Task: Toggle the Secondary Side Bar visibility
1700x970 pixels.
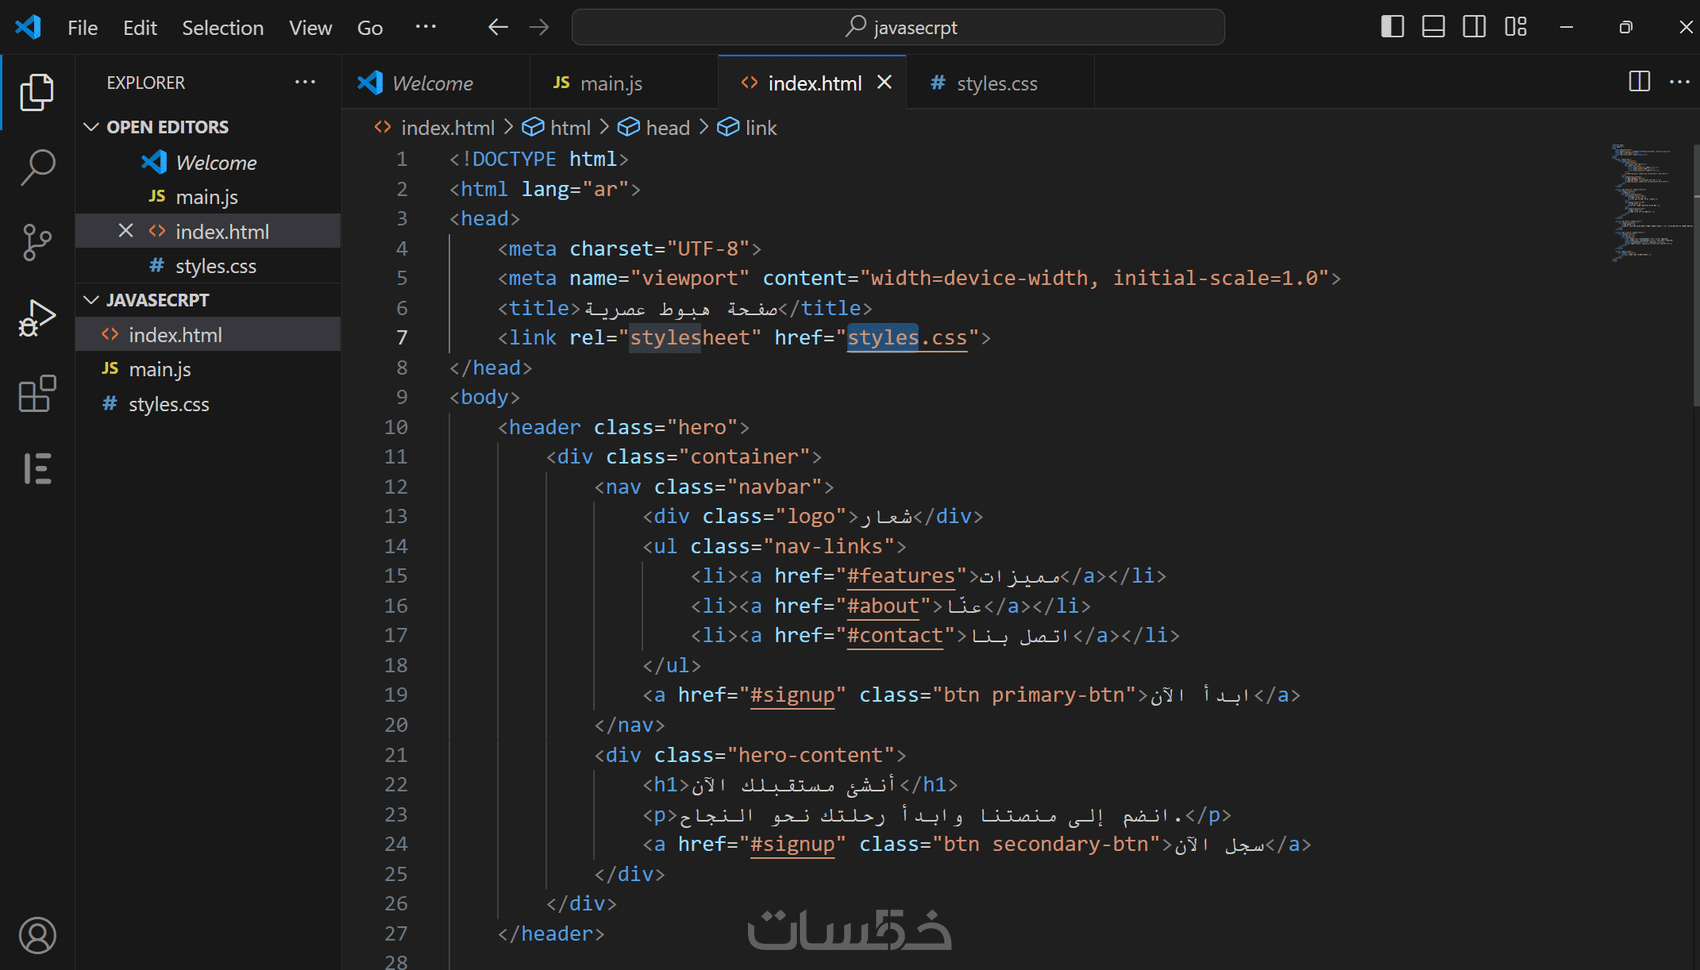Action: pyautogui.click(x=1474, y=27)
